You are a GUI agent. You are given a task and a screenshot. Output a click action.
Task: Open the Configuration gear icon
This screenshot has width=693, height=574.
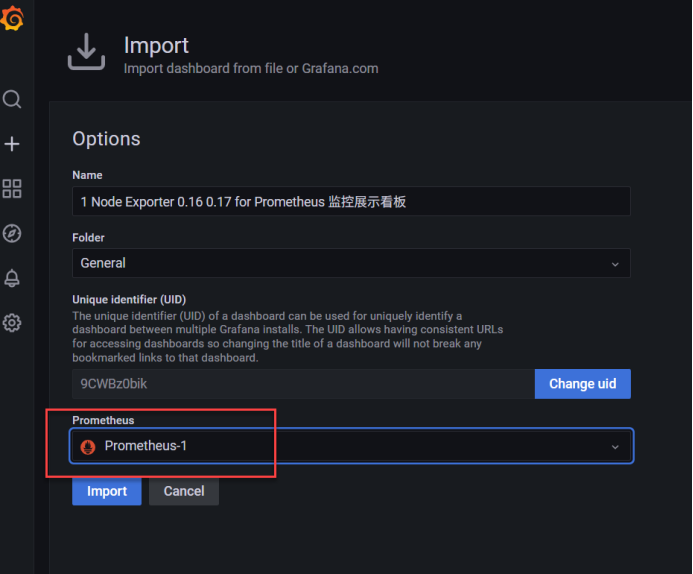pyautogui.click(x=12, y=323)
